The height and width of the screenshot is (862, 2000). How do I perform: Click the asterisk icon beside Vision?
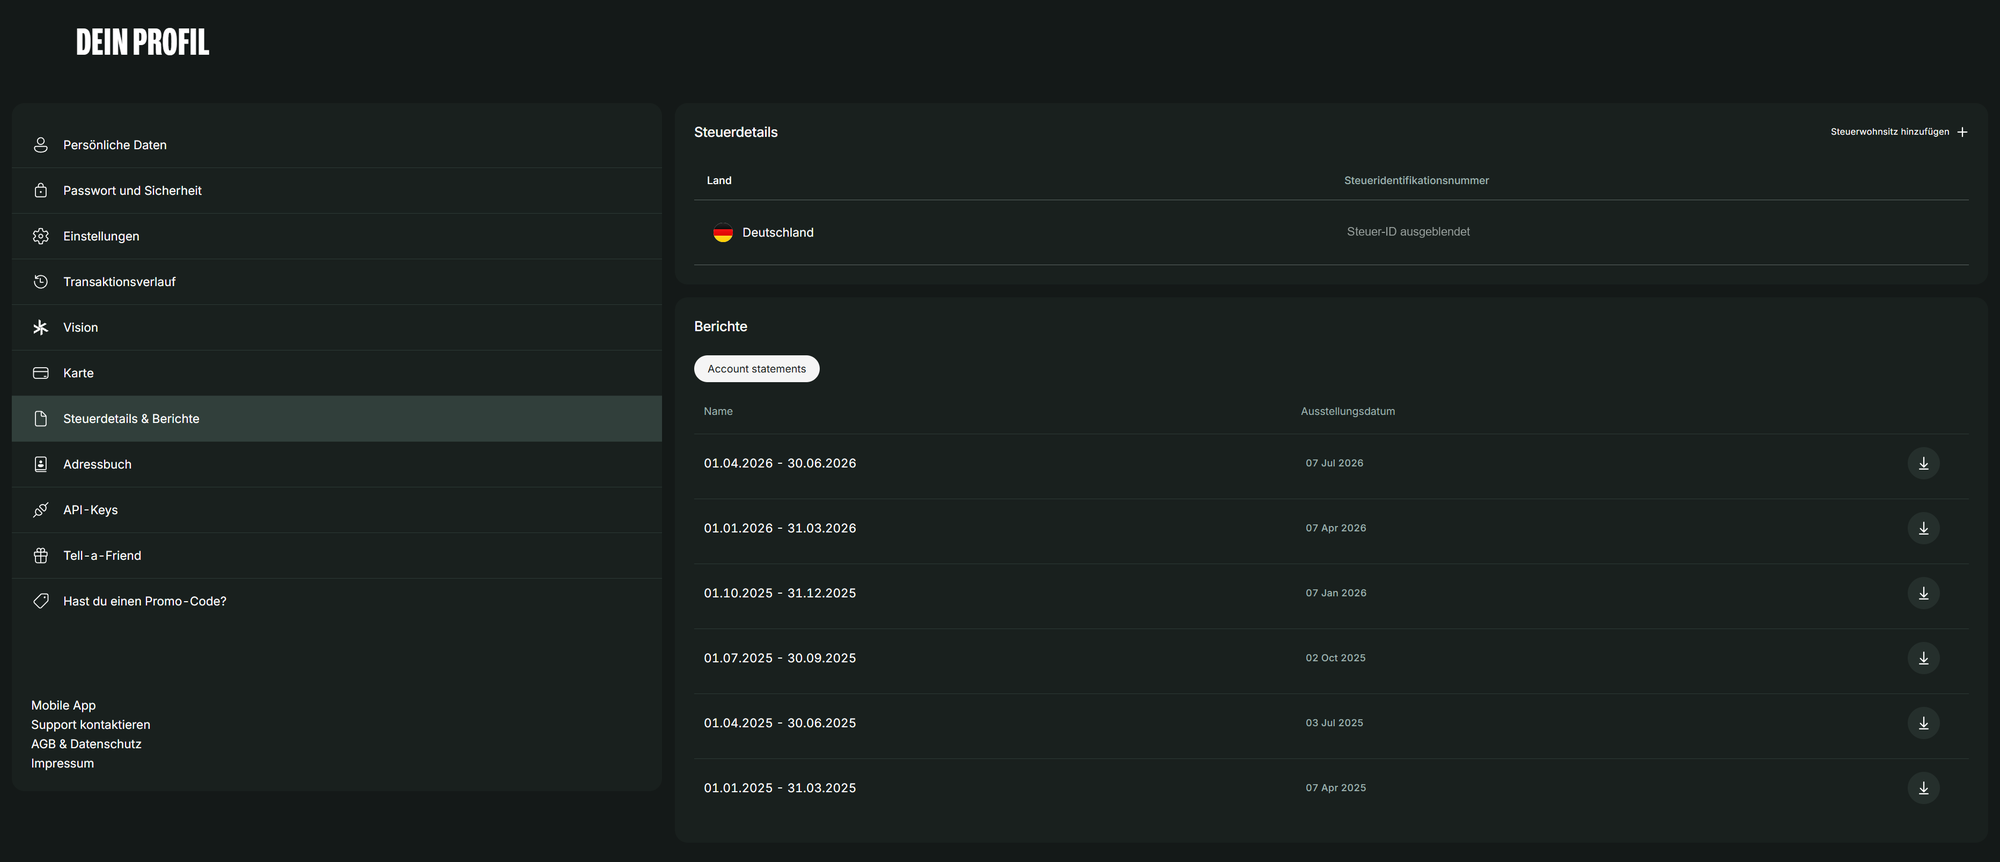41,327
